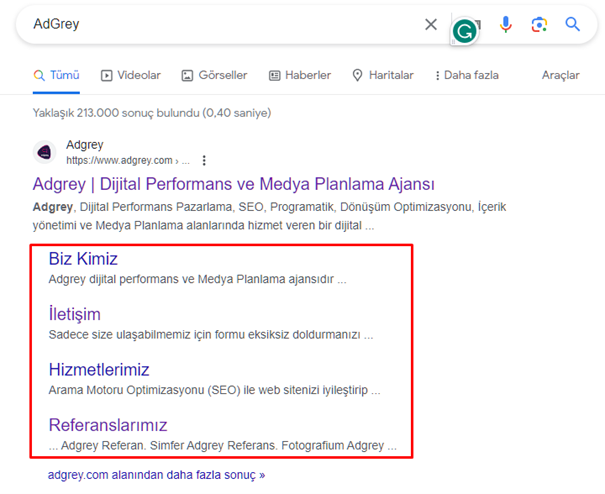Screen dimensions: 605x494
Task: Open the Referanslarımız sitelink
Action: point(108,425)
